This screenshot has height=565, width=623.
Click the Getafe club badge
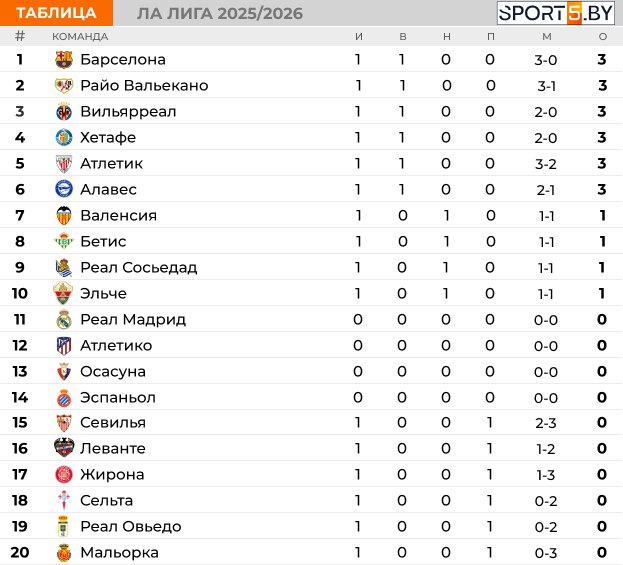64,137
